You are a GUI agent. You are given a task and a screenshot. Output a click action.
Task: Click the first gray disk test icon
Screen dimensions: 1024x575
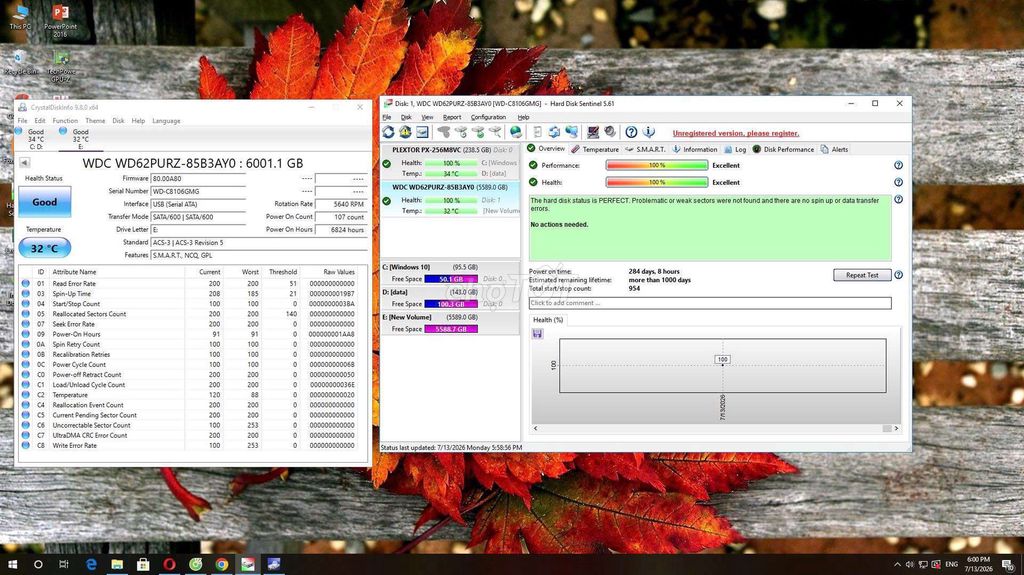point(443,132)
